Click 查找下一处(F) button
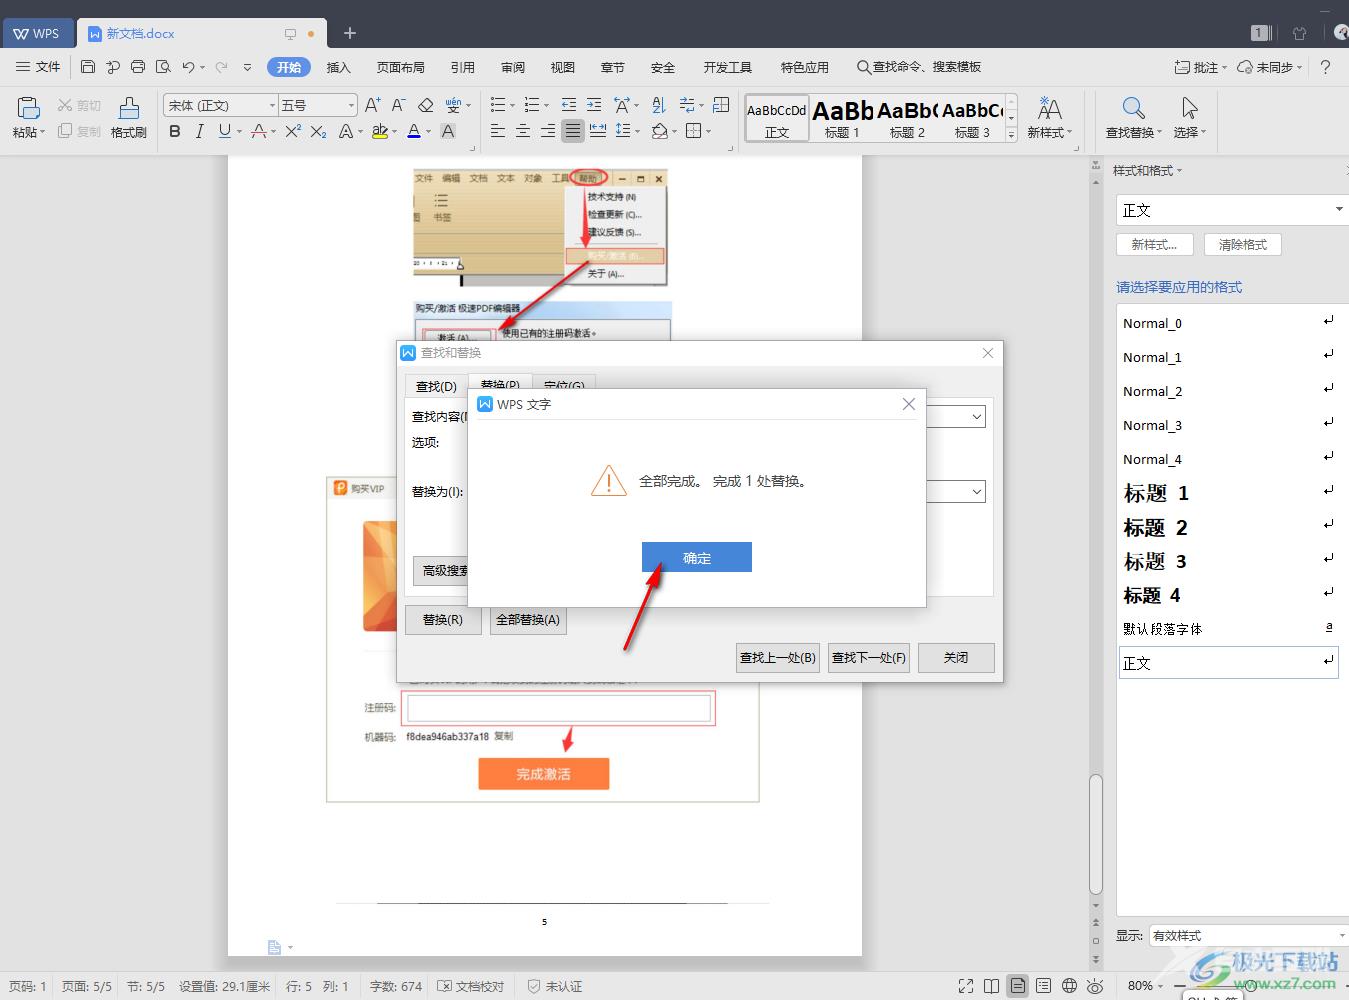The width and height of the screenshot is (1349, 1000). (869, 657)
